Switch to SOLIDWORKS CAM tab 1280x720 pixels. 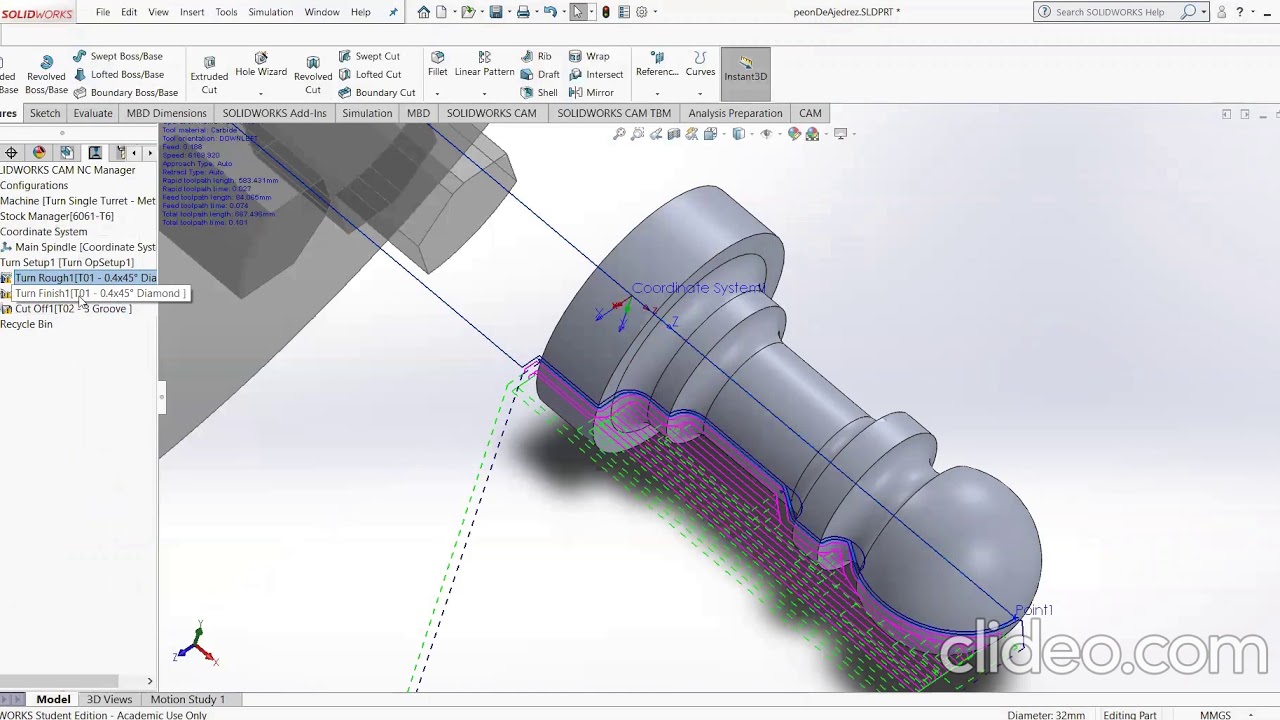coord(491,113)
